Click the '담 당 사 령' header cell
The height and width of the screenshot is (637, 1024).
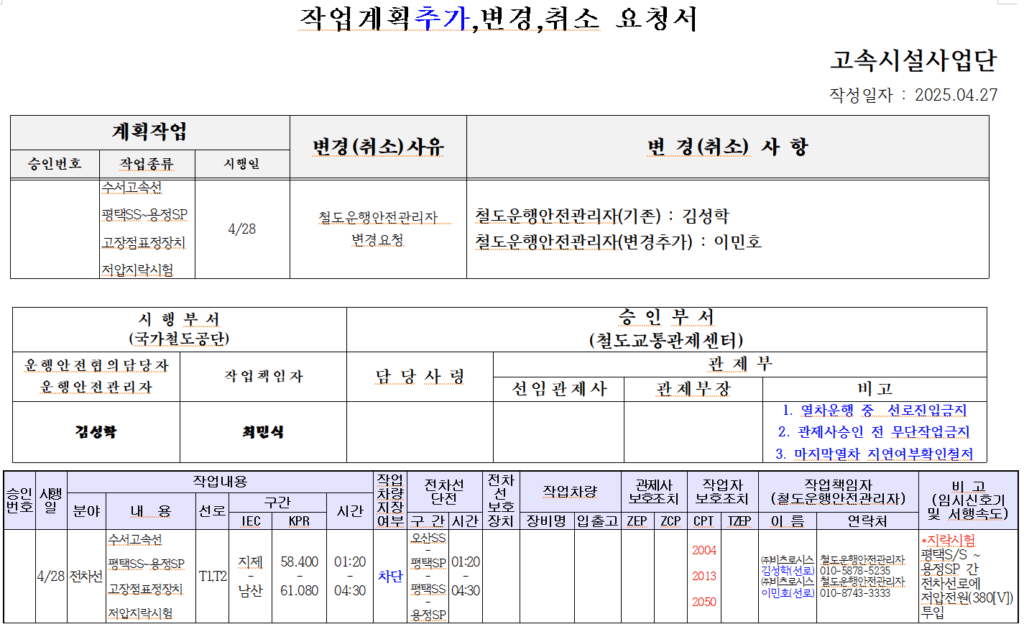pyautogui.click(x=420, y=376)
